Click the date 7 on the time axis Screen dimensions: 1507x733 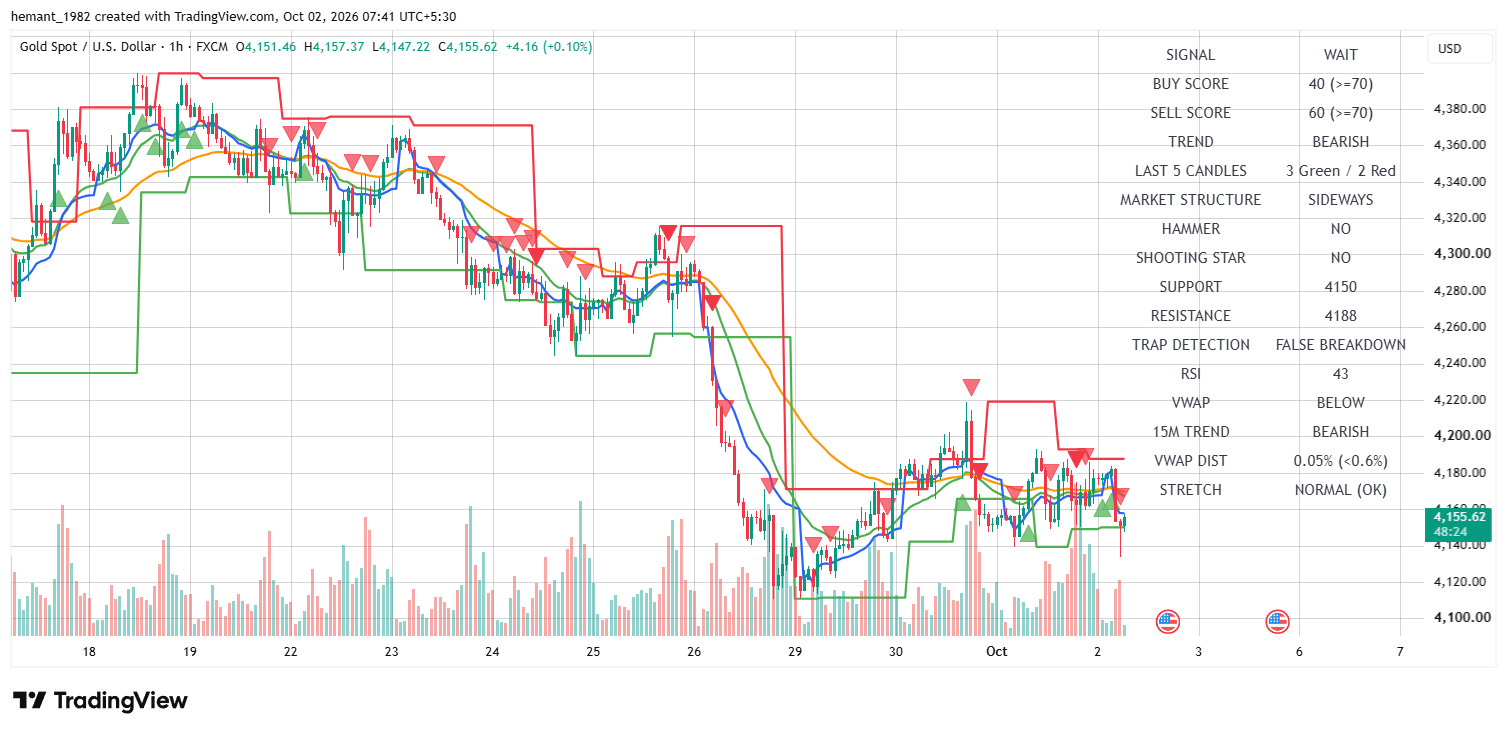click(1400, 652)
